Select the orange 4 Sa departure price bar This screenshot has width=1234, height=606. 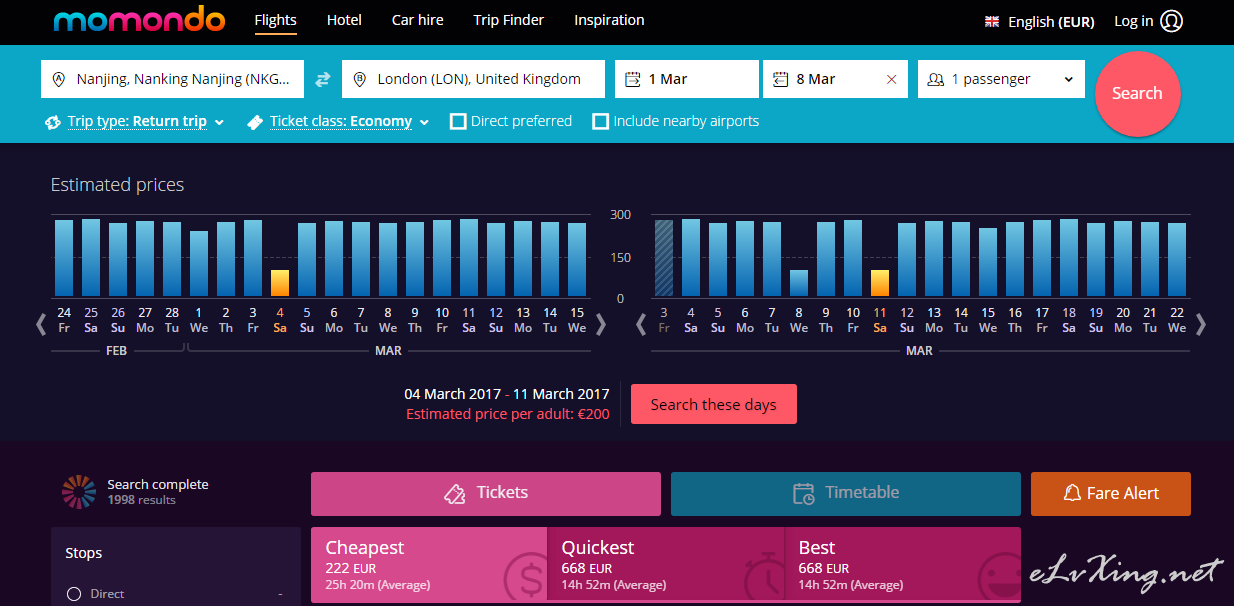pos(280,283)
